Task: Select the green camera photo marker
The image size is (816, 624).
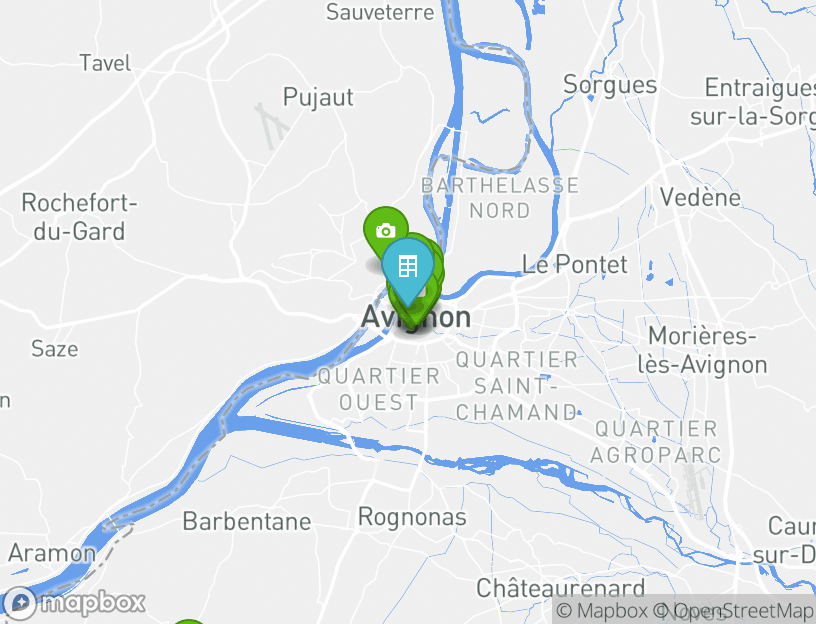Action: pyautogui.click(x=386, y=228)
